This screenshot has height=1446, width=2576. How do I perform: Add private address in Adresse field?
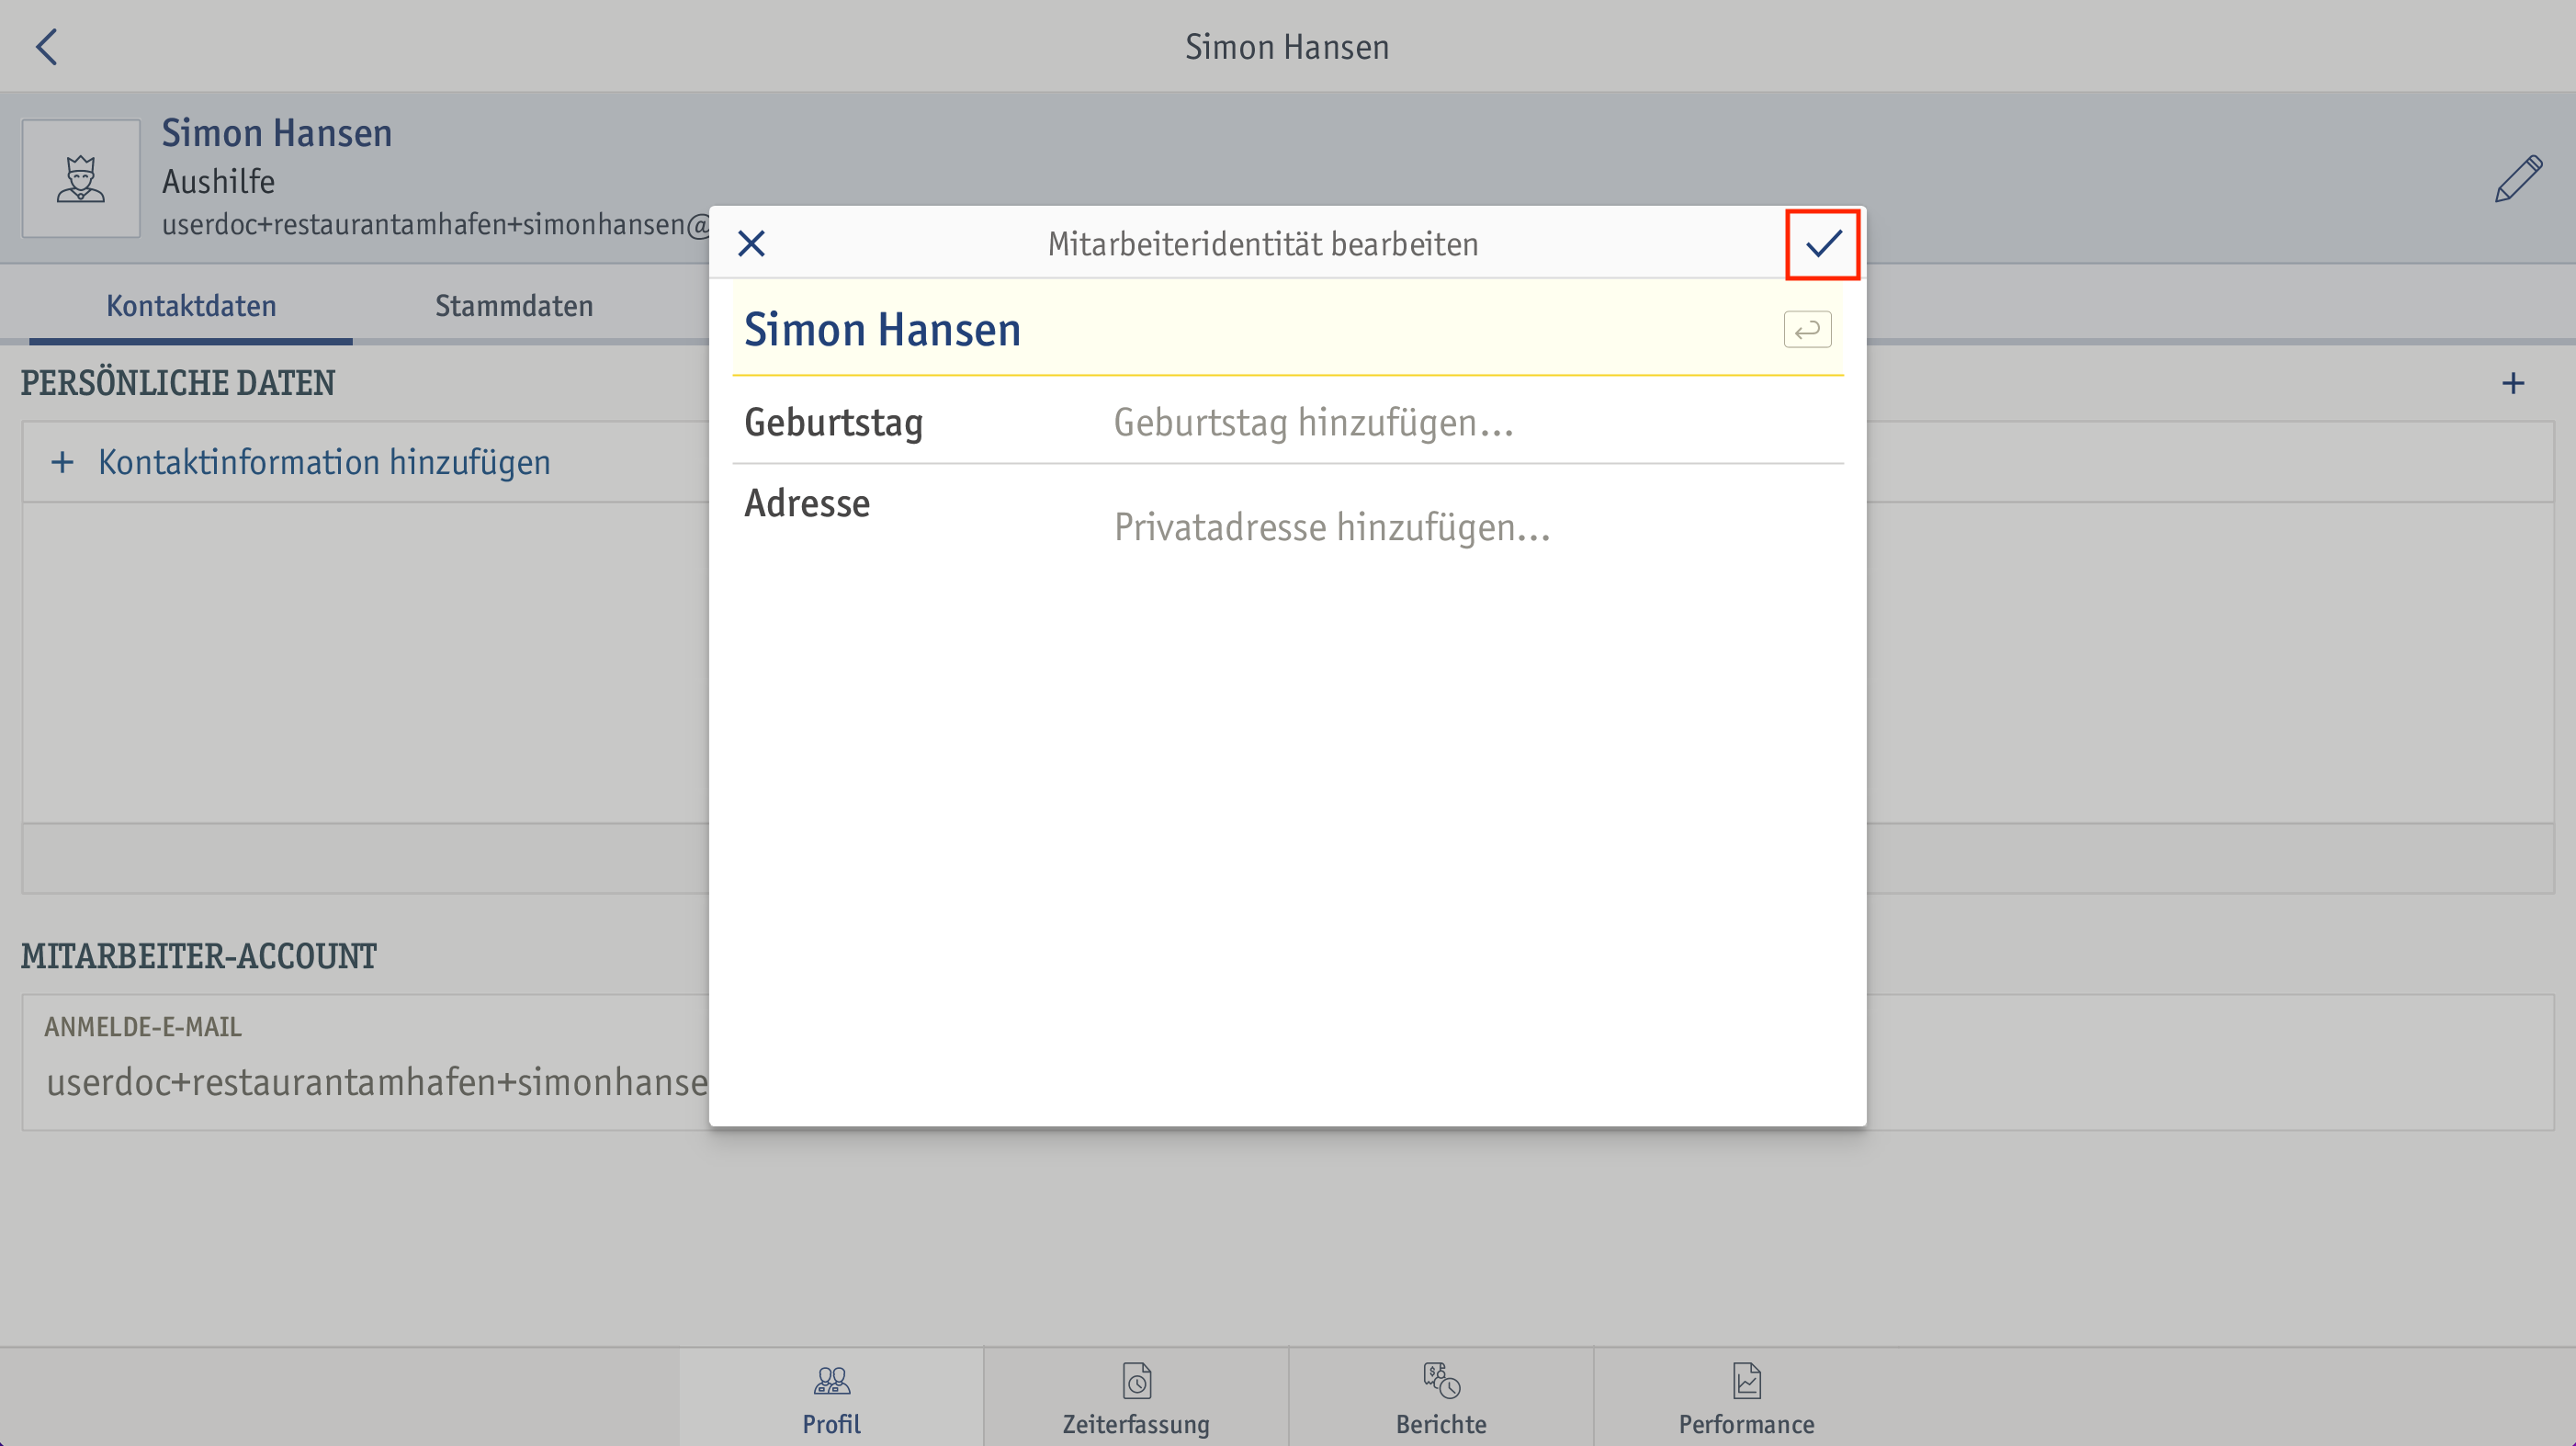[x=1332, y=527]
